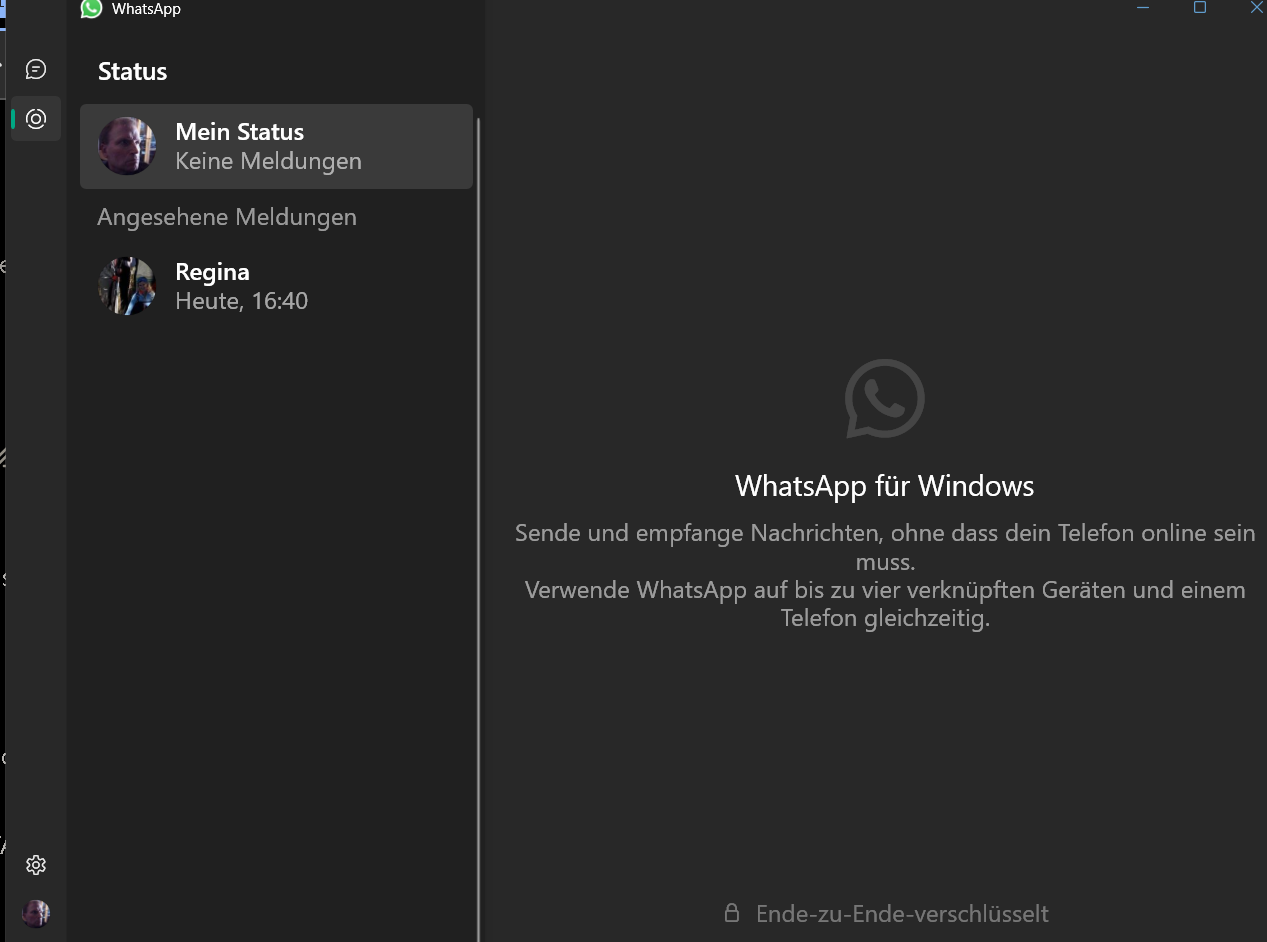
Task: Open own profile picture in sidebar
Action: tap(36, 913)
